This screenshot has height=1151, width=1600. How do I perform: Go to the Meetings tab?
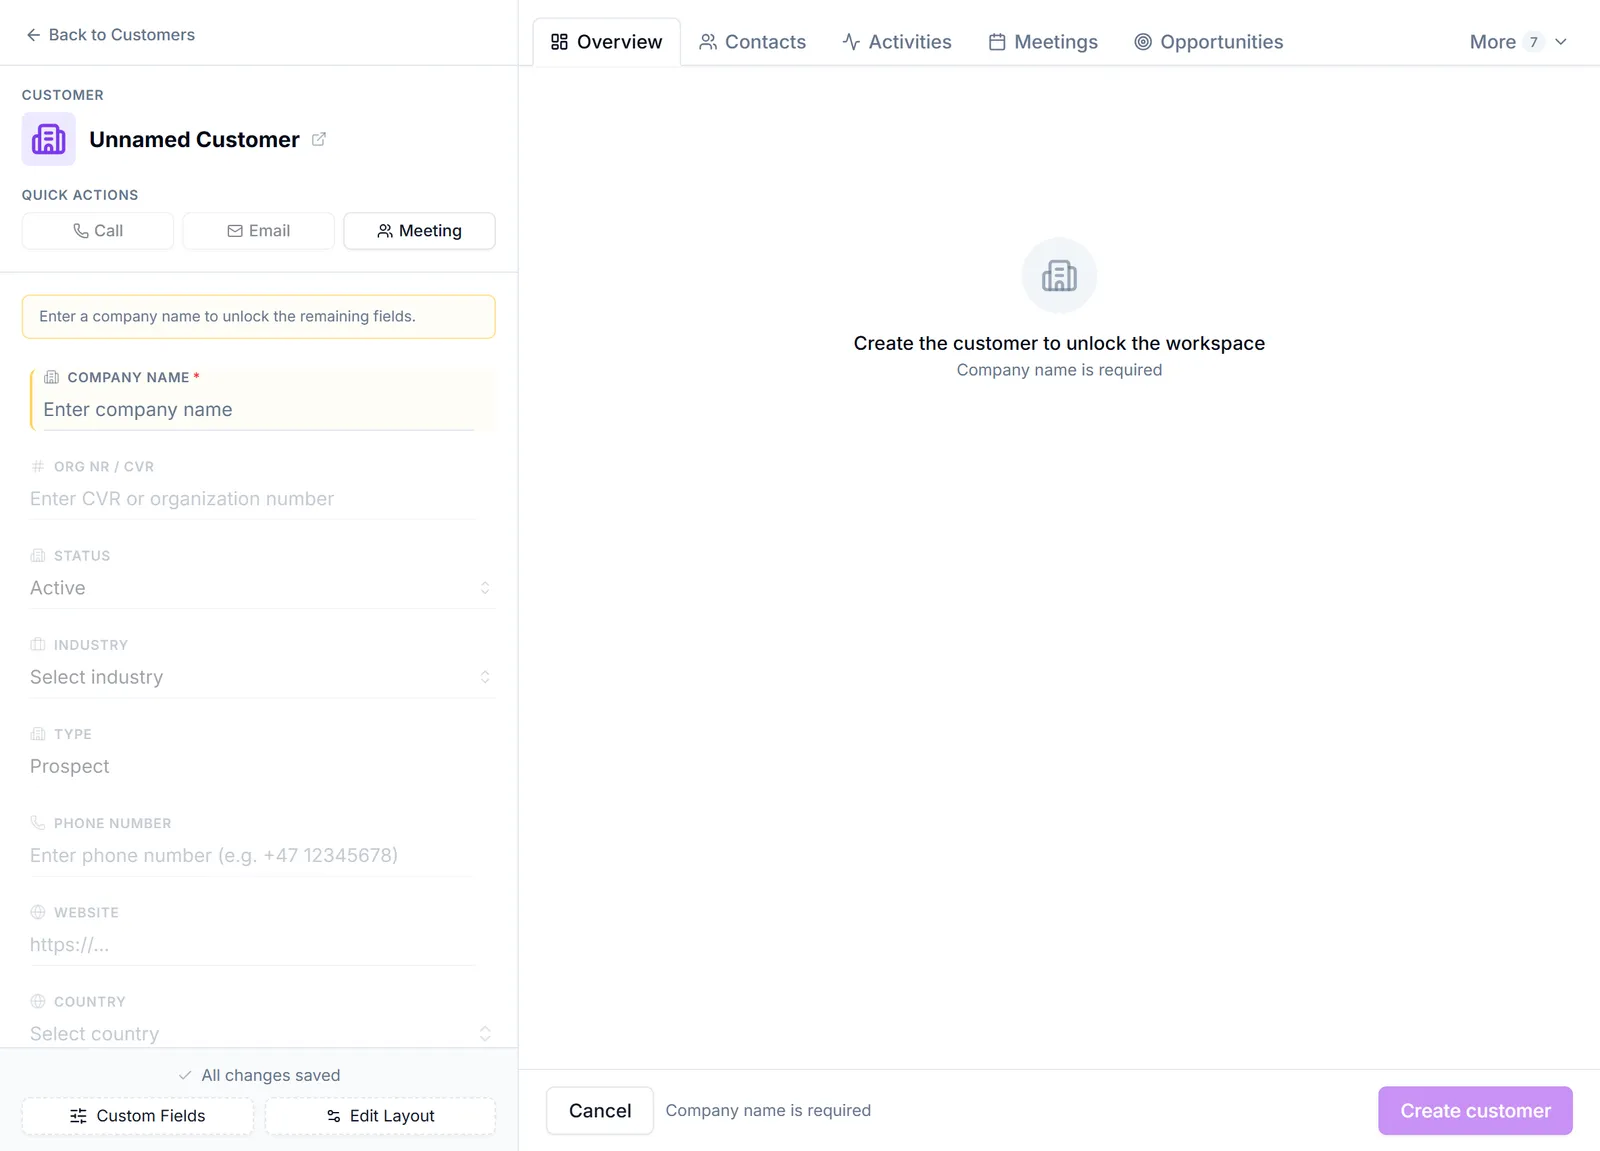pos(1043,42)
